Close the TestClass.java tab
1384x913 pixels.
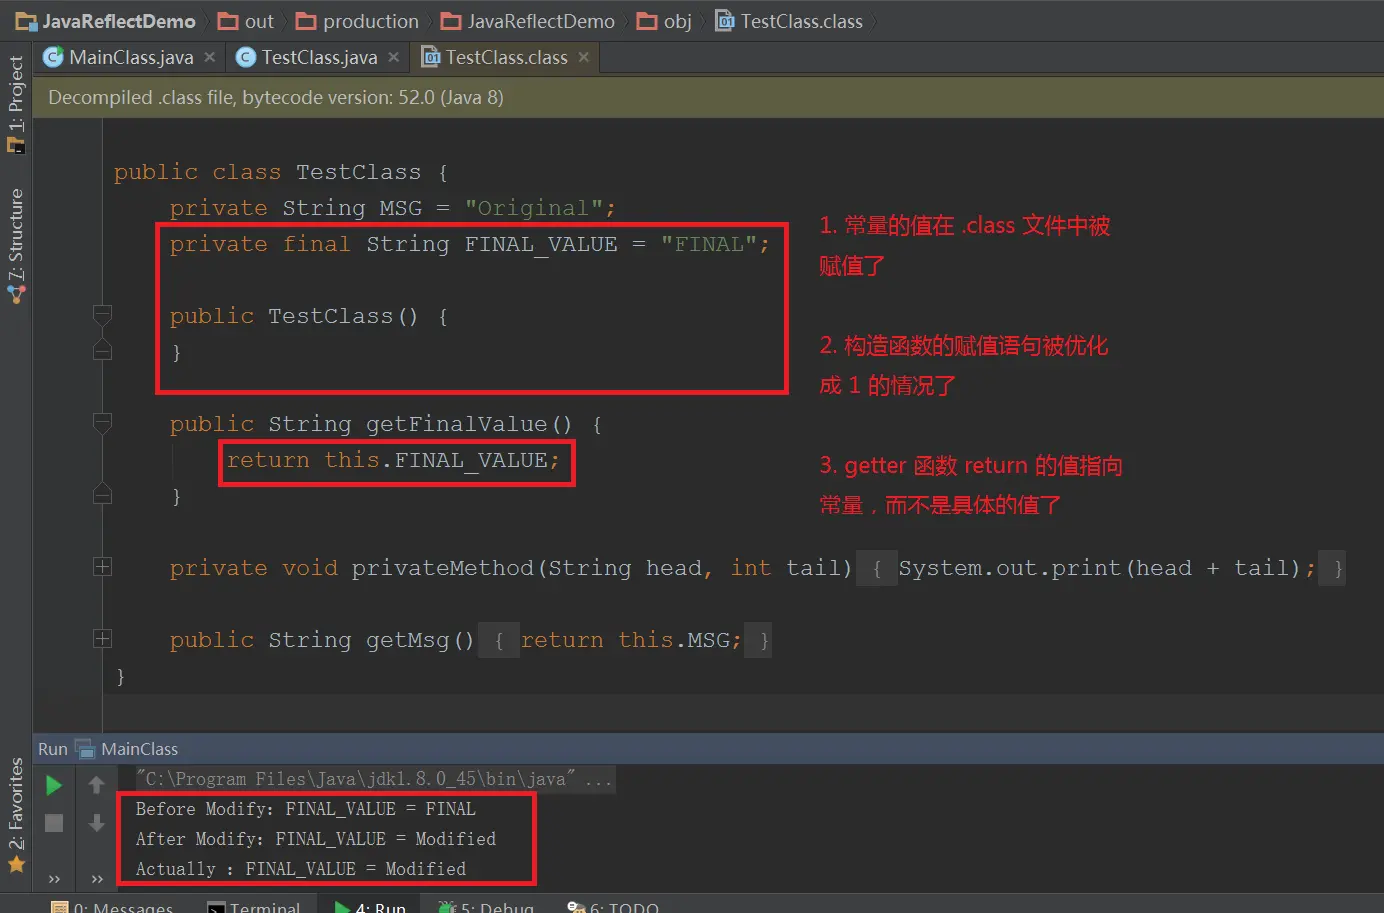[394, 57]
